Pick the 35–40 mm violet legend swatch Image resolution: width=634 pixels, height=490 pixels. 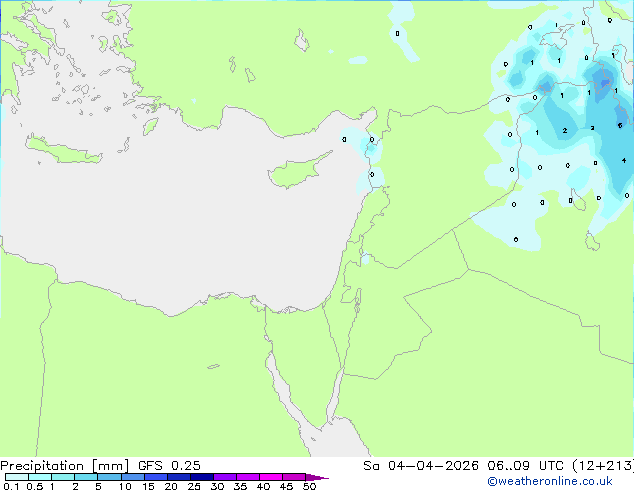pyautogui.click(x=247, y=477)
